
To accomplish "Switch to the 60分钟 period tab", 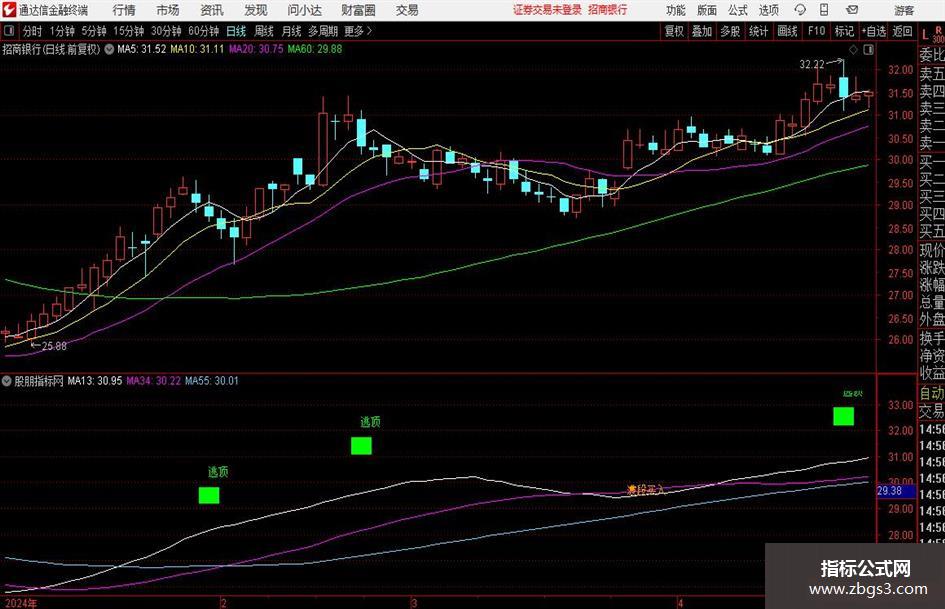I will tap(204, 31).
